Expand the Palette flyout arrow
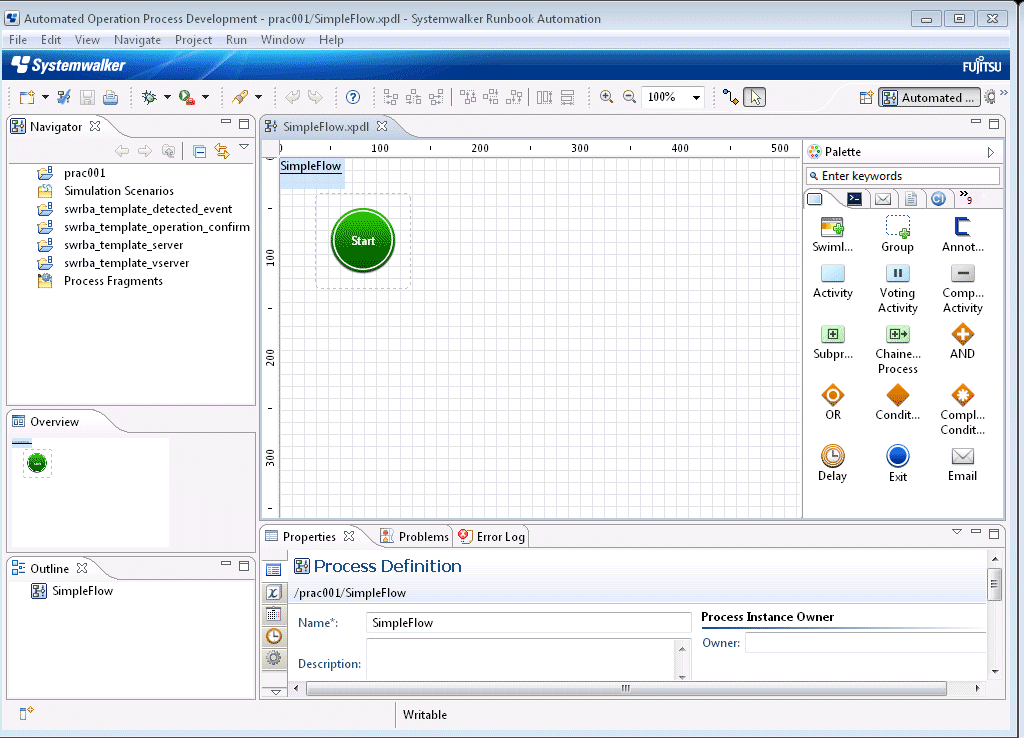 (991, 152)
